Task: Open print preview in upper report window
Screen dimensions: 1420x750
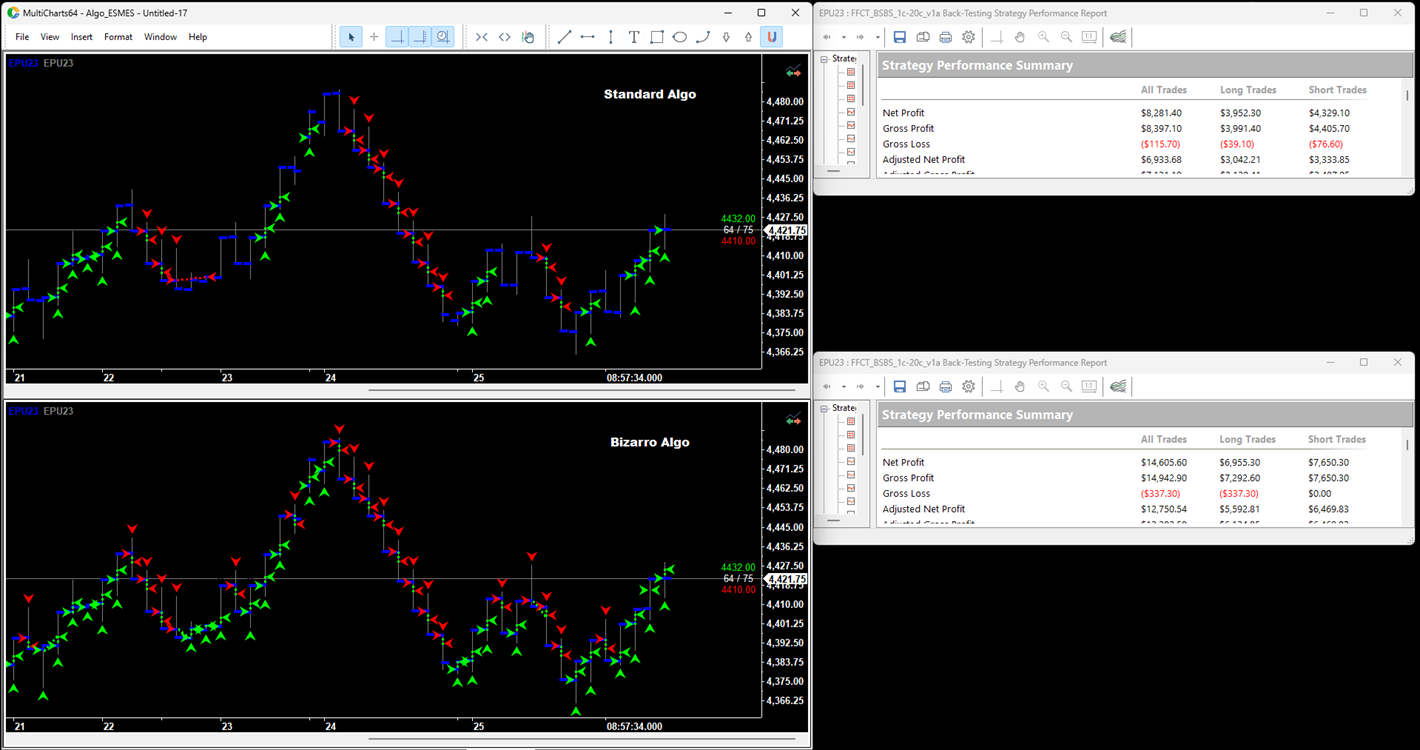Action: click(922, 37)
